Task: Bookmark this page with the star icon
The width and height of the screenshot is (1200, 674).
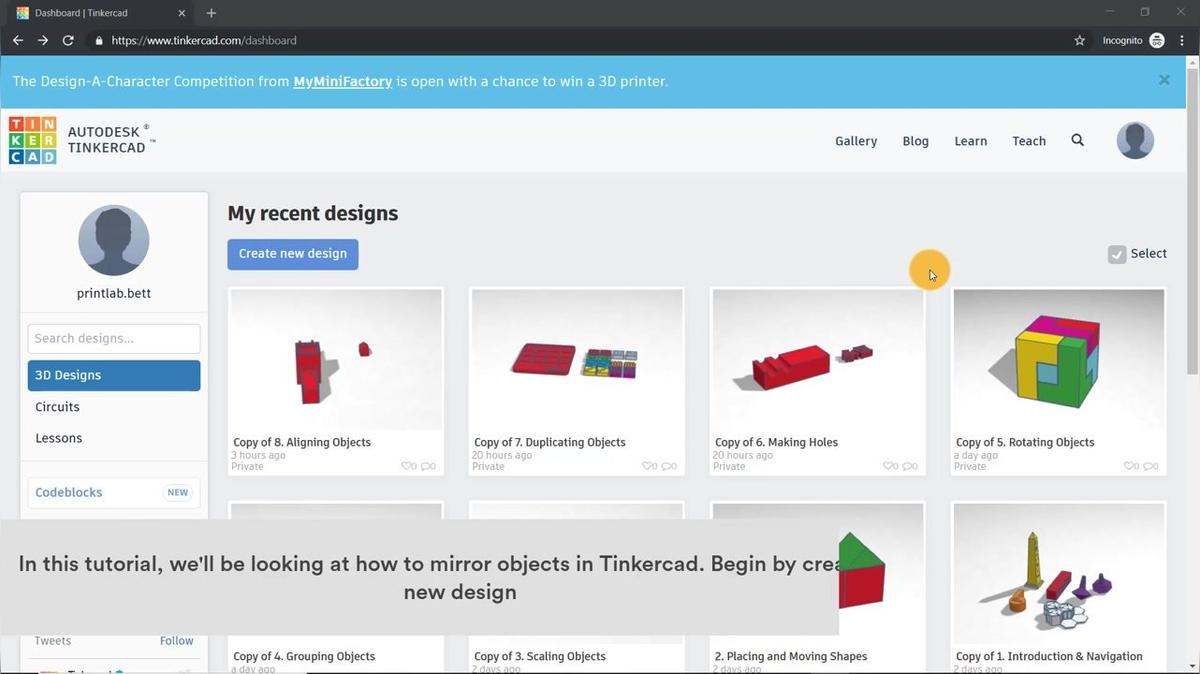Action: point(1079,41)
